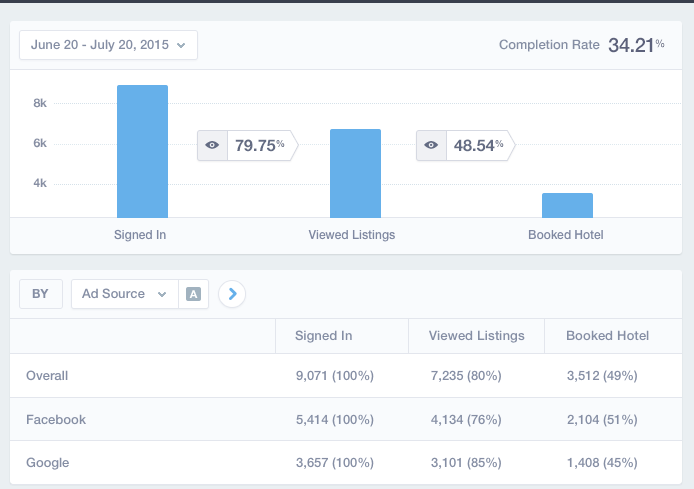Click the eye icon beside 79.75%
Screen dimensions: 694x489
(212, 145)
